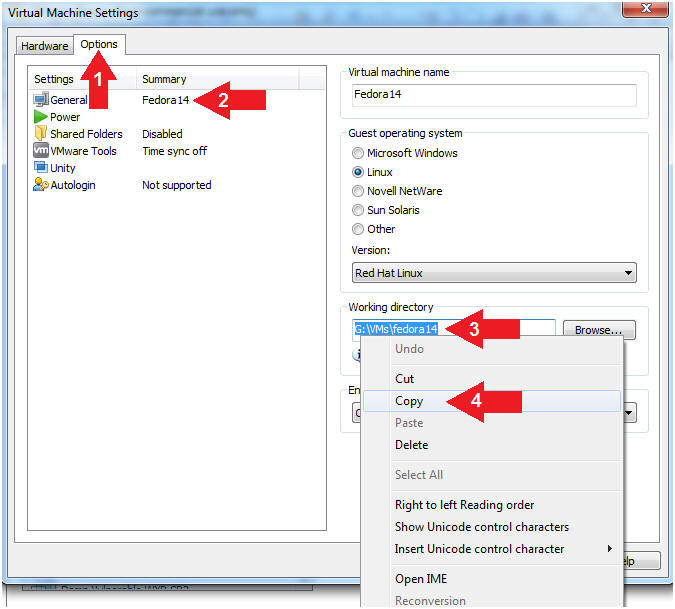Viewport: 675px width, 609px height.
Task: Click the General settings monitor icon
Action: (x=41, y=100)
